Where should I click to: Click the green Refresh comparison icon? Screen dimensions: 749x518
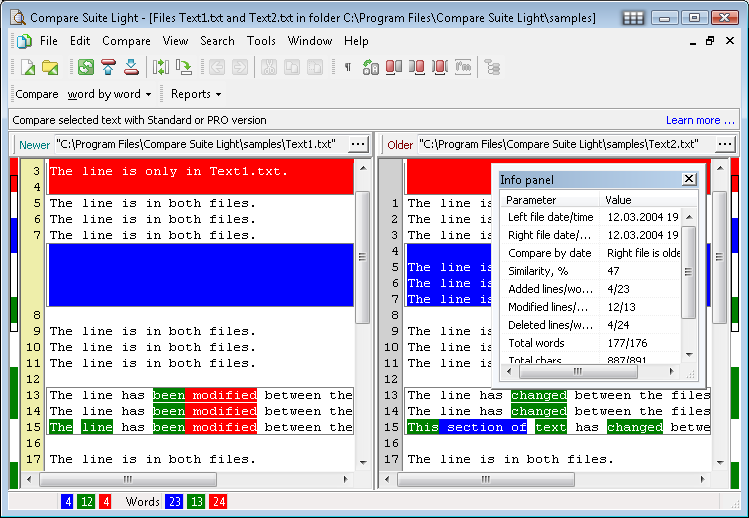(86, 67)
